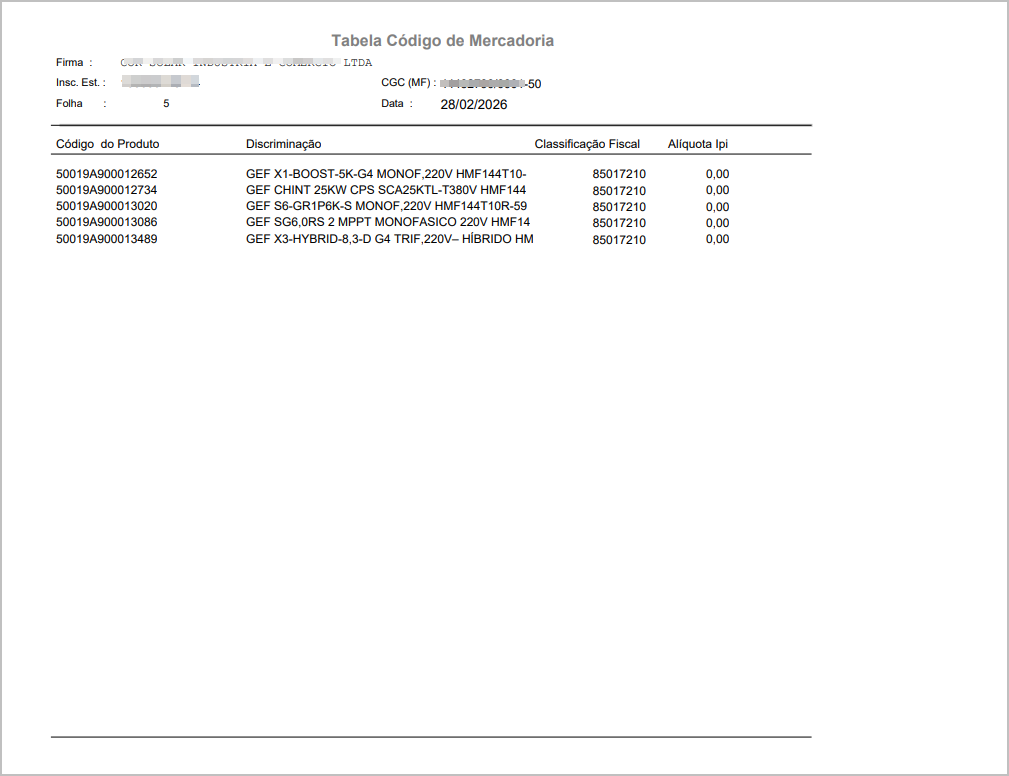Click the 'CGC (MF)' label
Screen dimensions: 1009x776
click(405, 83)
